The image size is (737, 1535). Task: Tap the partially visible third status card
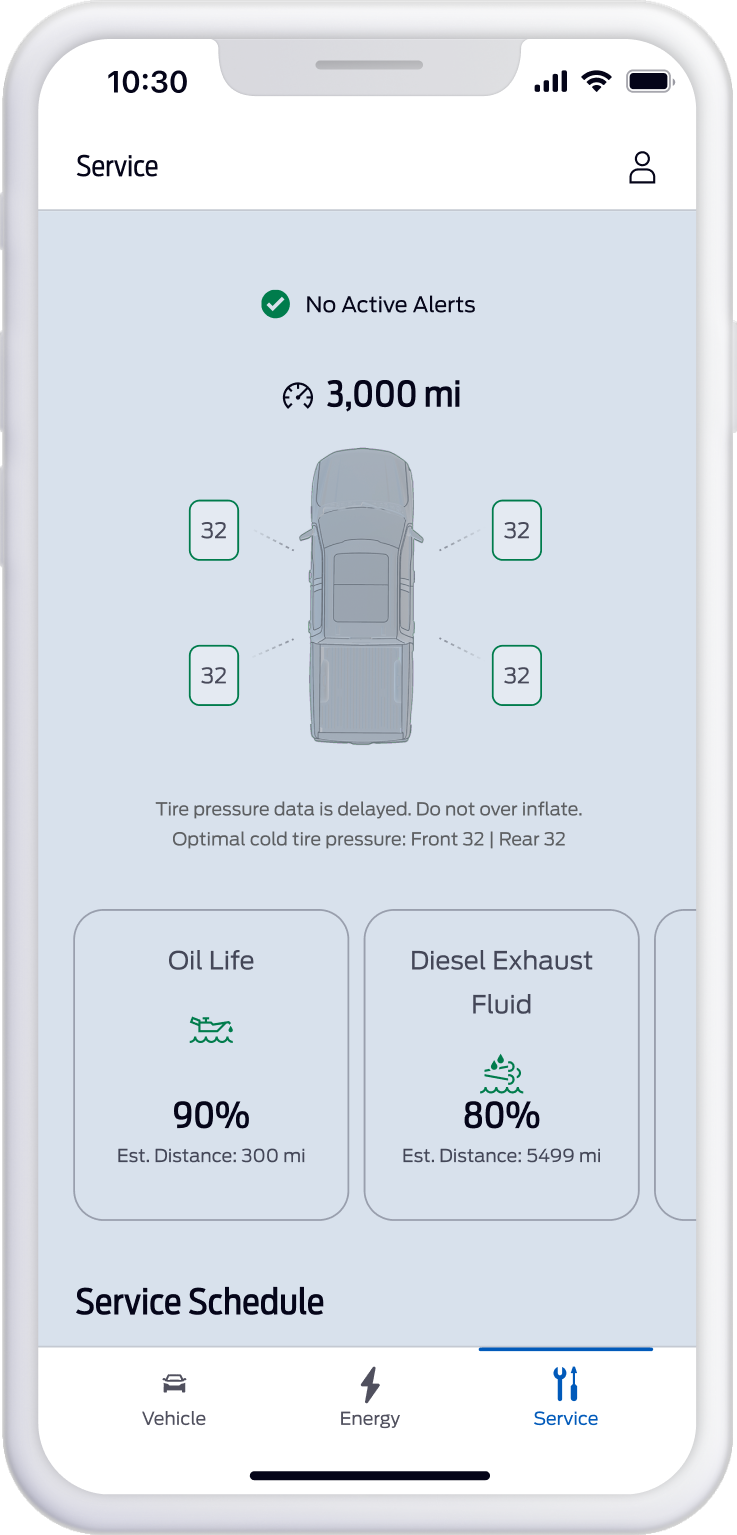tap(677, 1064)
